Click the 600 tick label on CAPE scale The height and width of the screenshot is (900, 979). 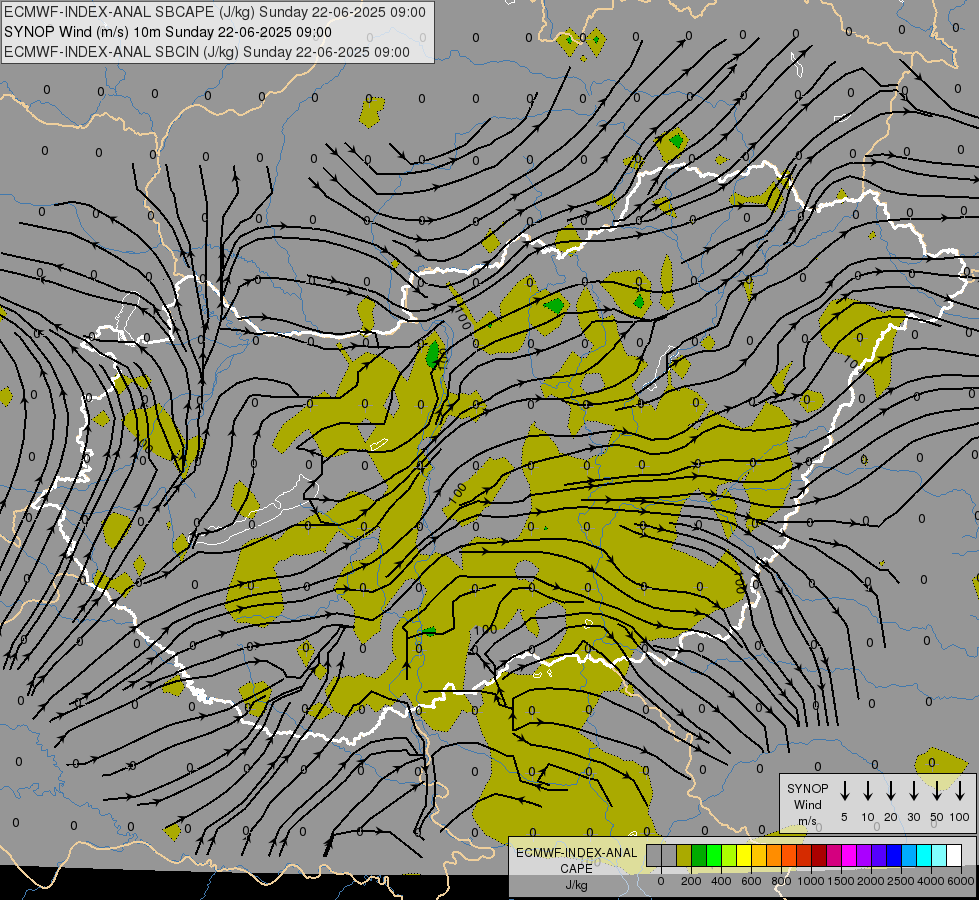pyautogui.click(x=751, y=881)
